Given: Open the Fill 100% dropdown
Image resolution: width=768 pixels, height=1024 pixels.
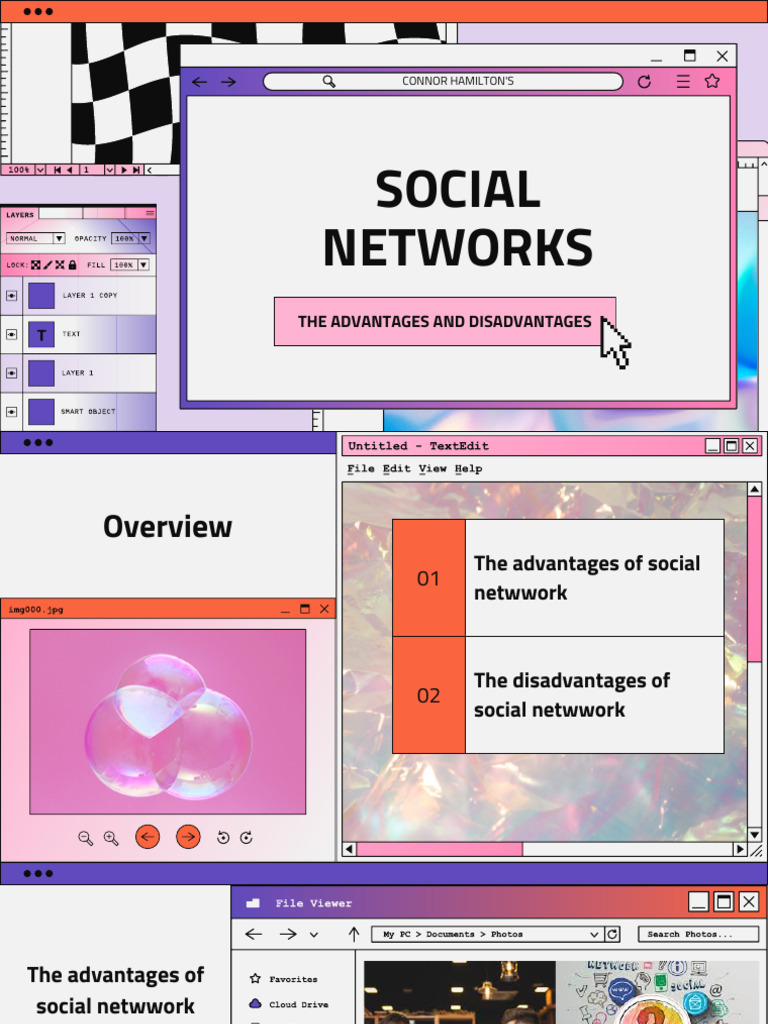Looking at the screenshot, I should pyautogui.click(x=143, y=264).
